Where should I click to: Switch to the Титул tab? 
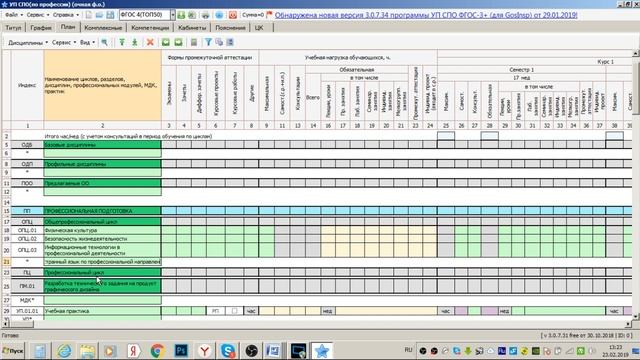13,28
